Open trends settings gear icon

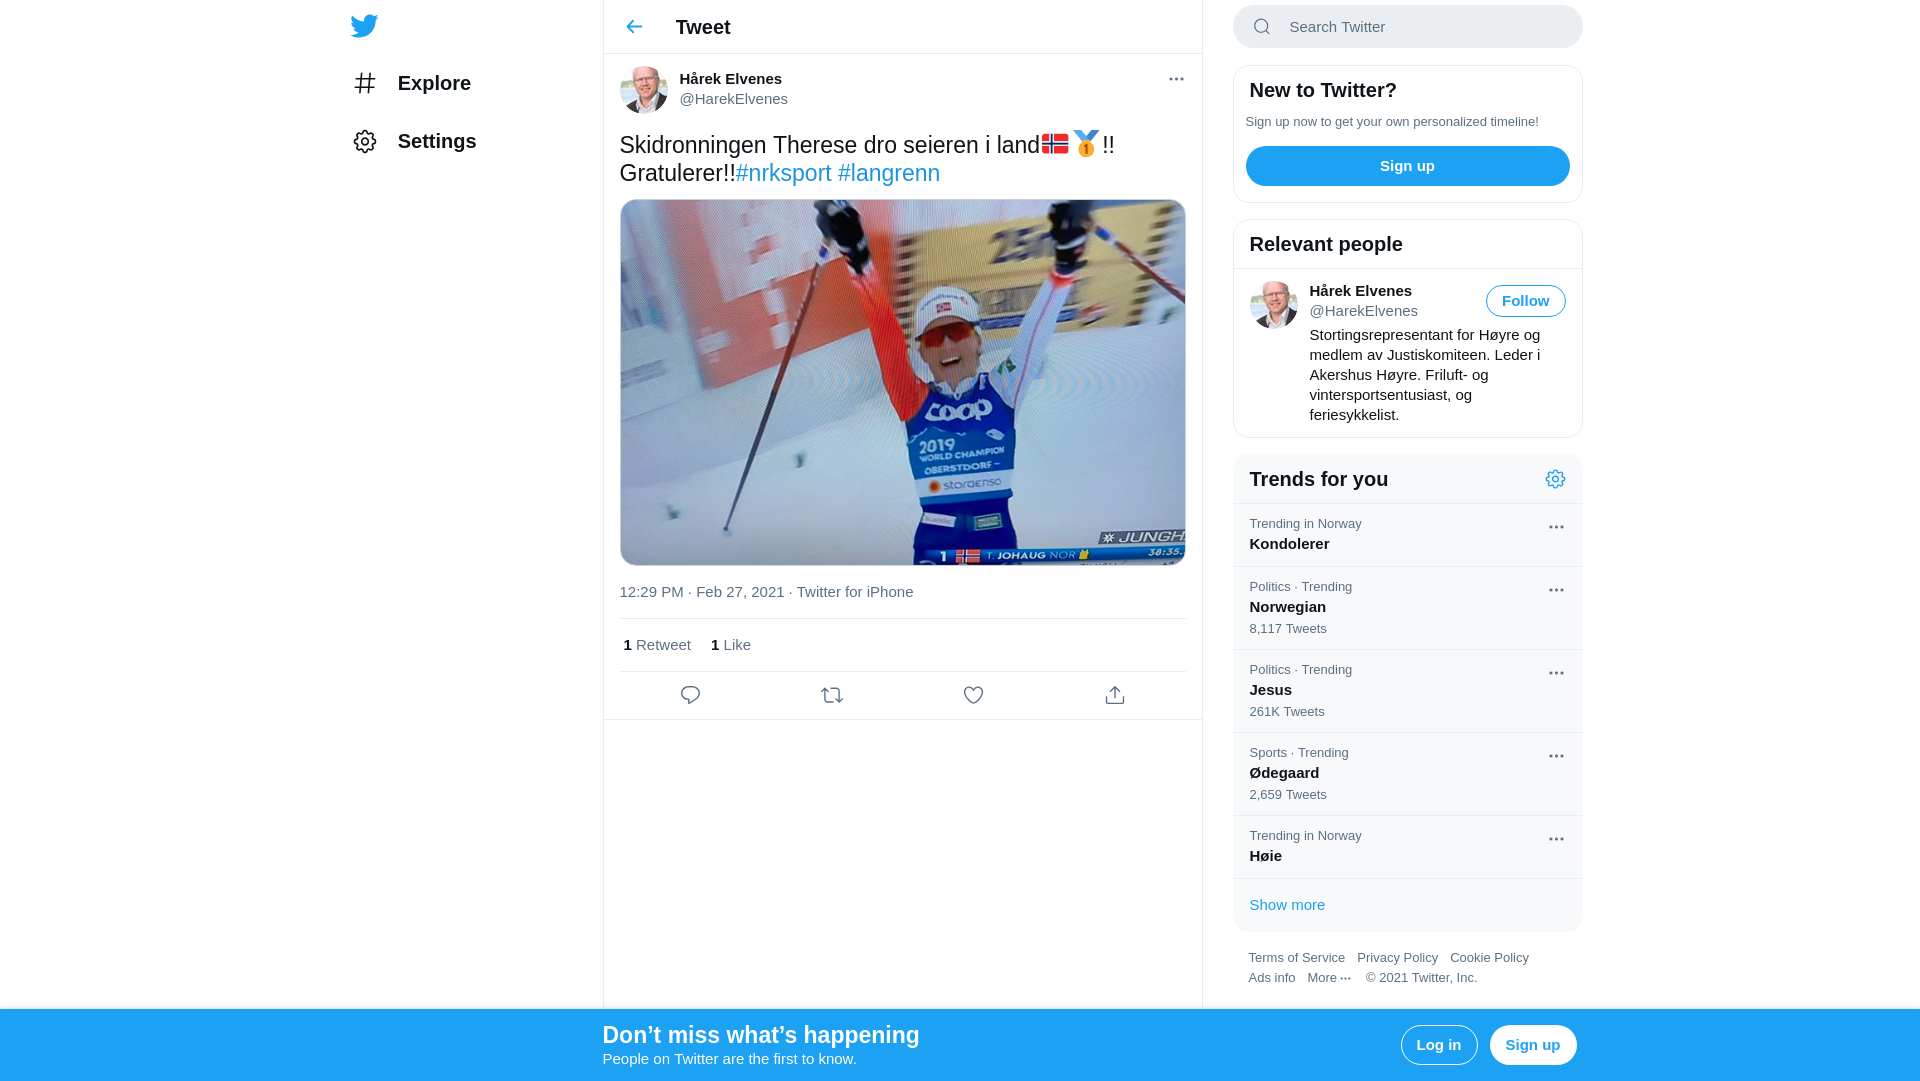pyautogui.click(x=1555, y=479)
